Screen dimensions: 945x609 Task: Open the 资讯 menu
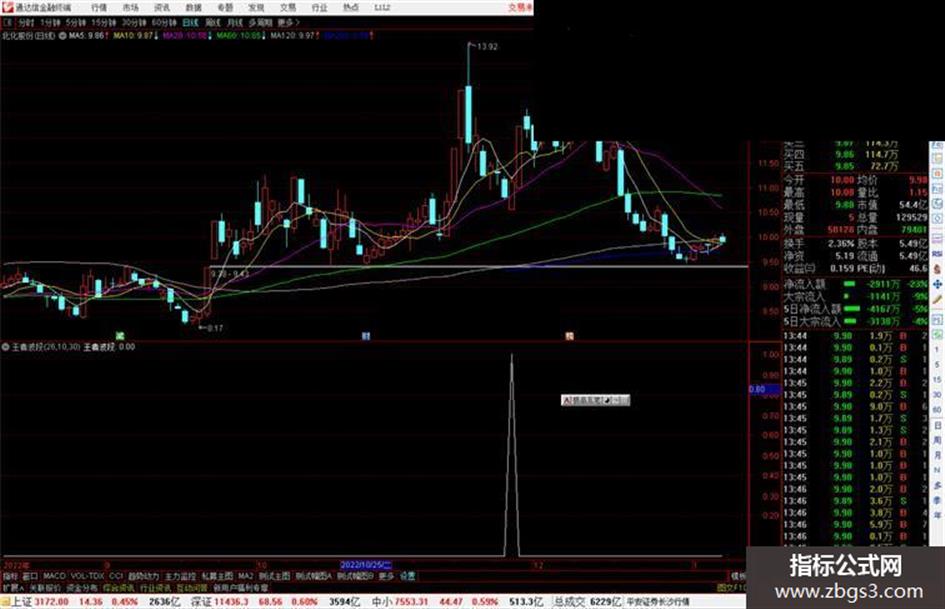[x=162, y=8]
